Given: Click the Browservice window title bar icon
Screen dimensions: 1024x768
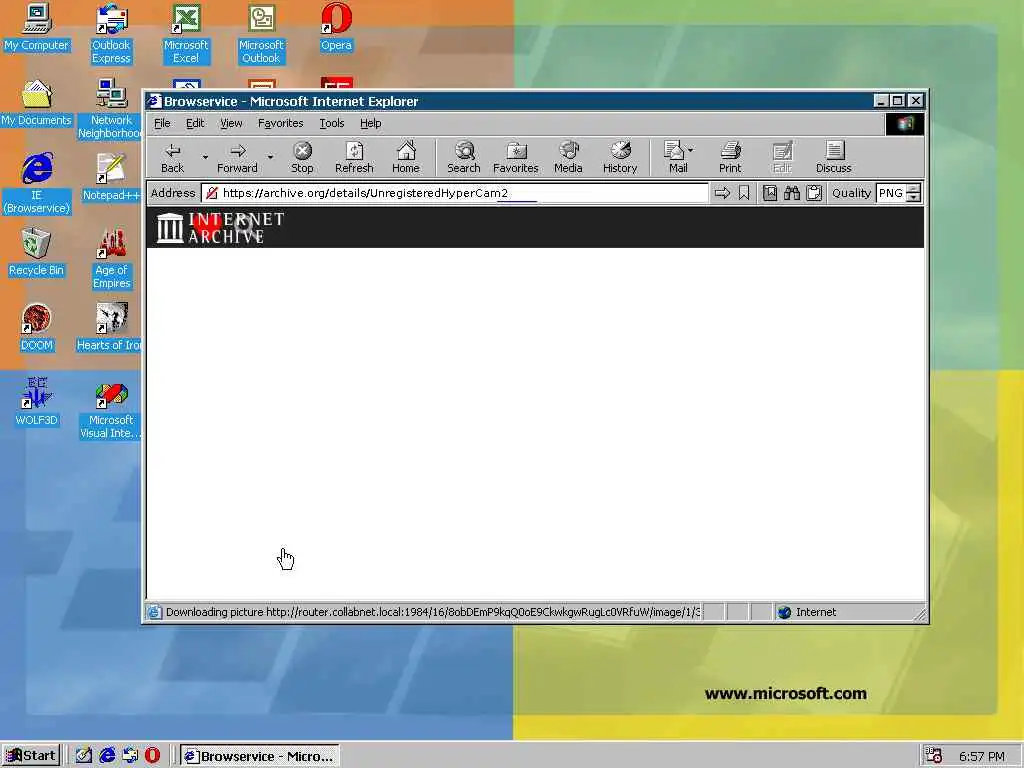Looking at the screenshot, I should pyautogui.click(x=153, y=101).
